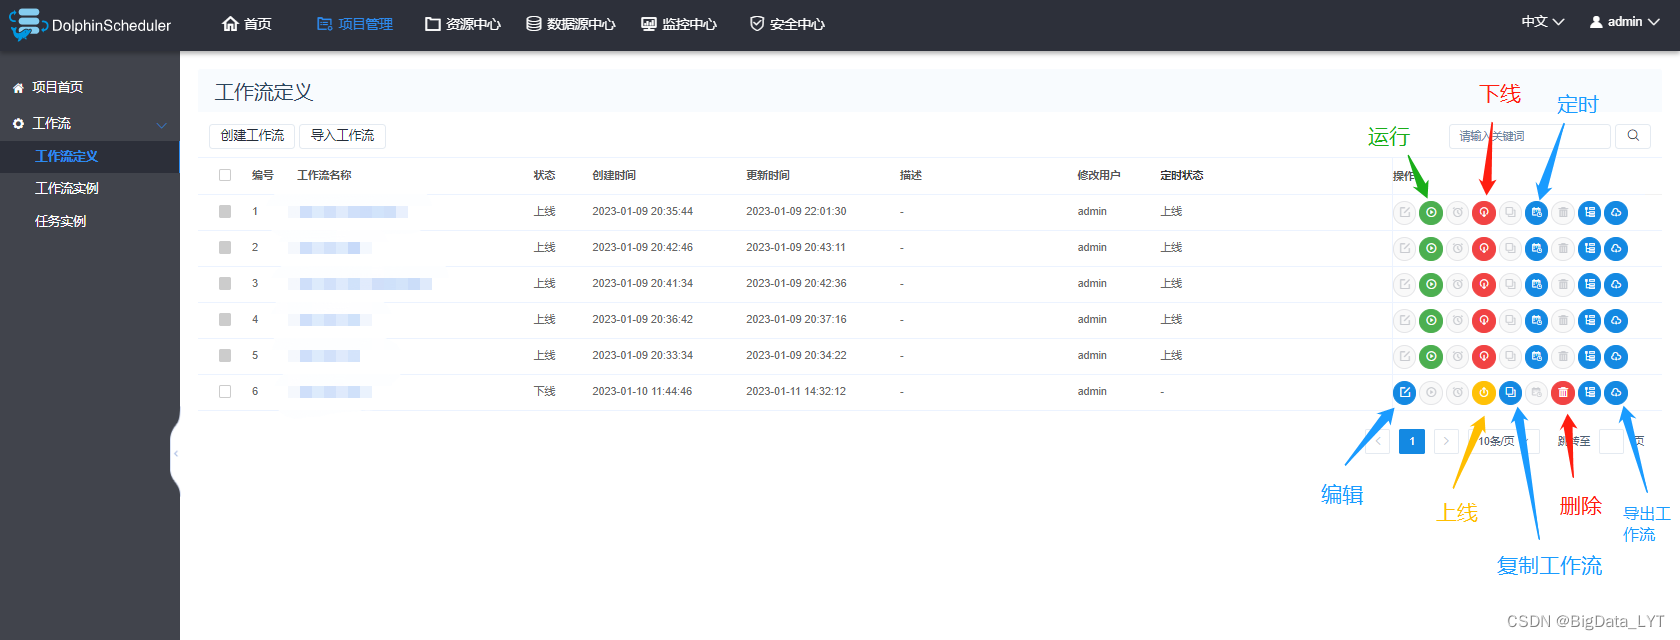Export workflow cloud icon in row 6
Viewport: 1680px width, 640px height.
tap(1616, 392)
